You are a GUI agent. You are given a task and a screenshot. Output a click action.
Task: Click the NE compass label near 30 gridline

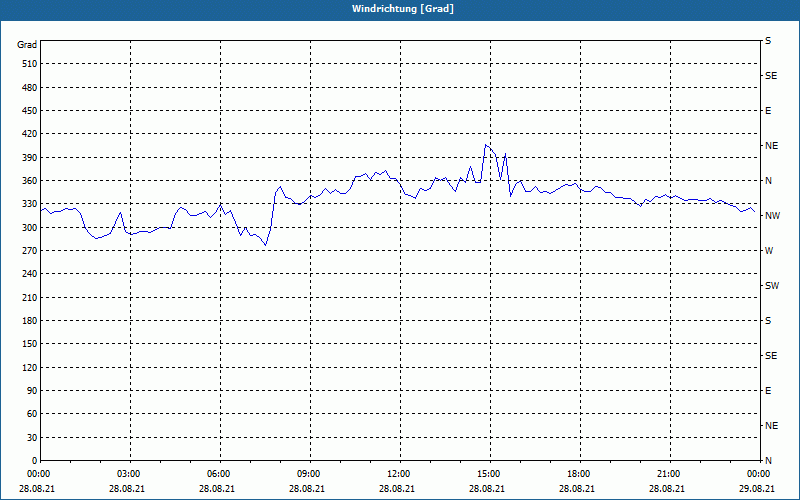coord(771,426)
